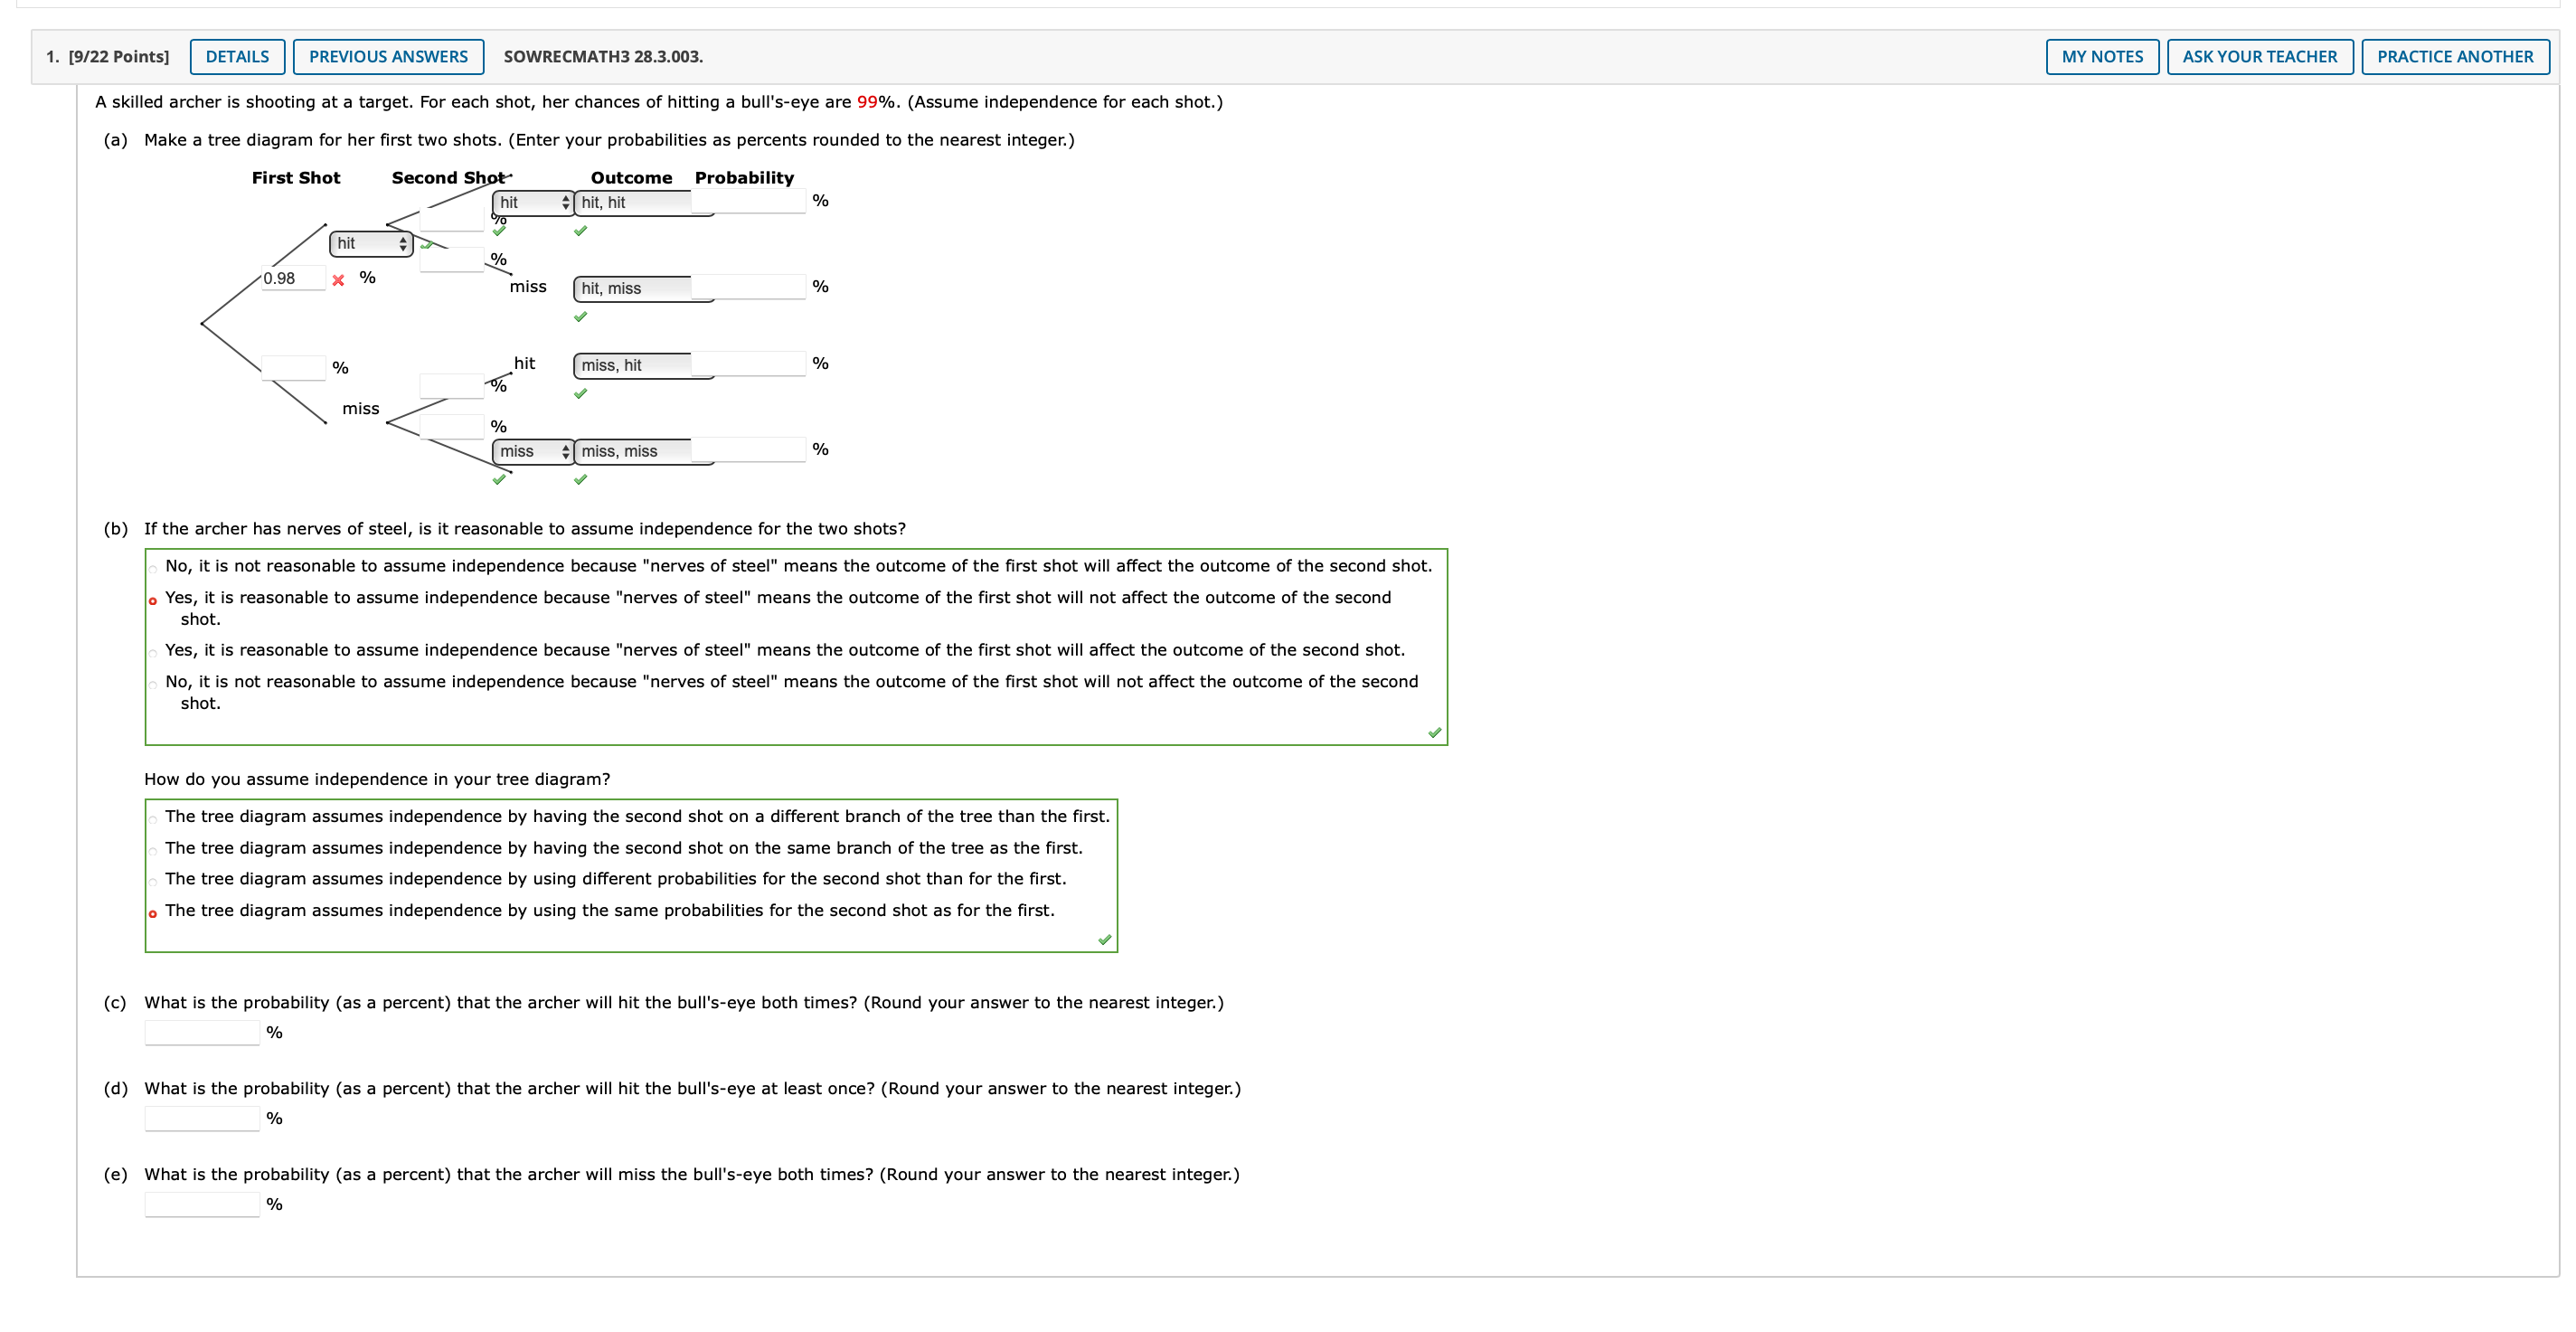Click the green checkmark under 'miss, hit' outcome
The width and height of the screenshot is (2576, 1332).
click(x=580, y=394)
